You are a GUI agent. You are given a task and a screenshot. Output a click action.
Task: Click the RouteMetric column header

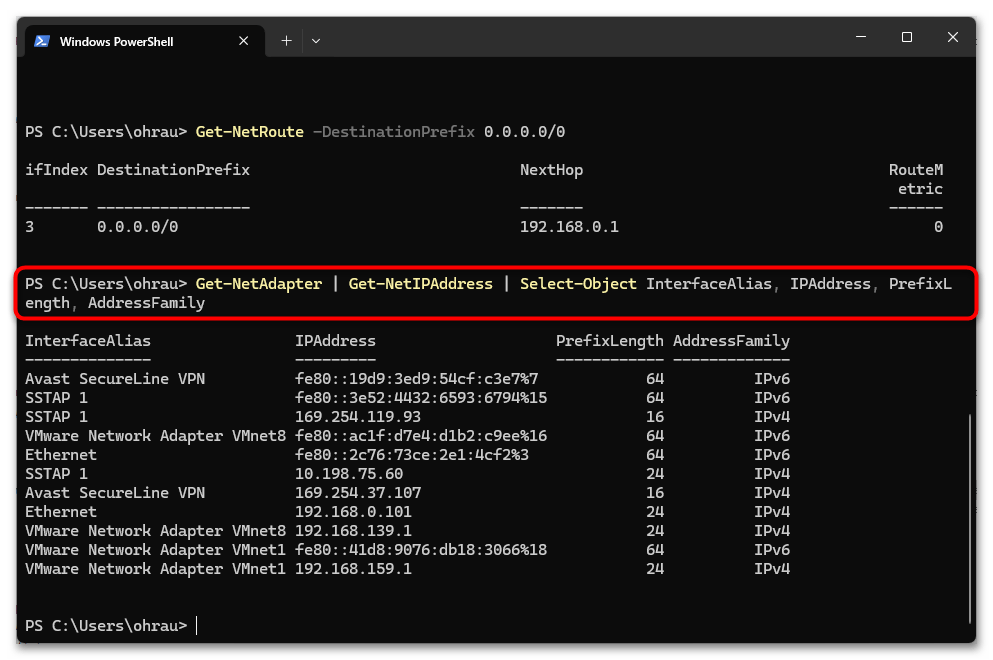click(916, 179)
